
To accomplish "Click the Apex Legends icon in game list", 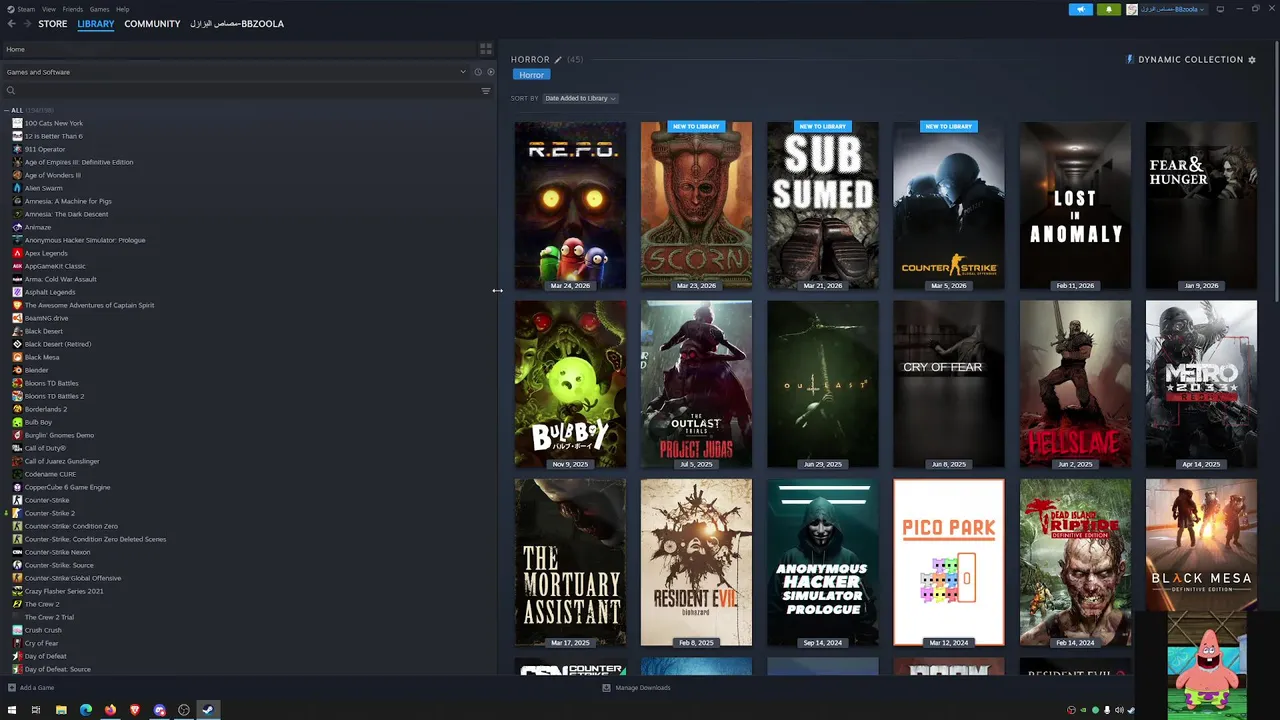I will coord(17,253).
